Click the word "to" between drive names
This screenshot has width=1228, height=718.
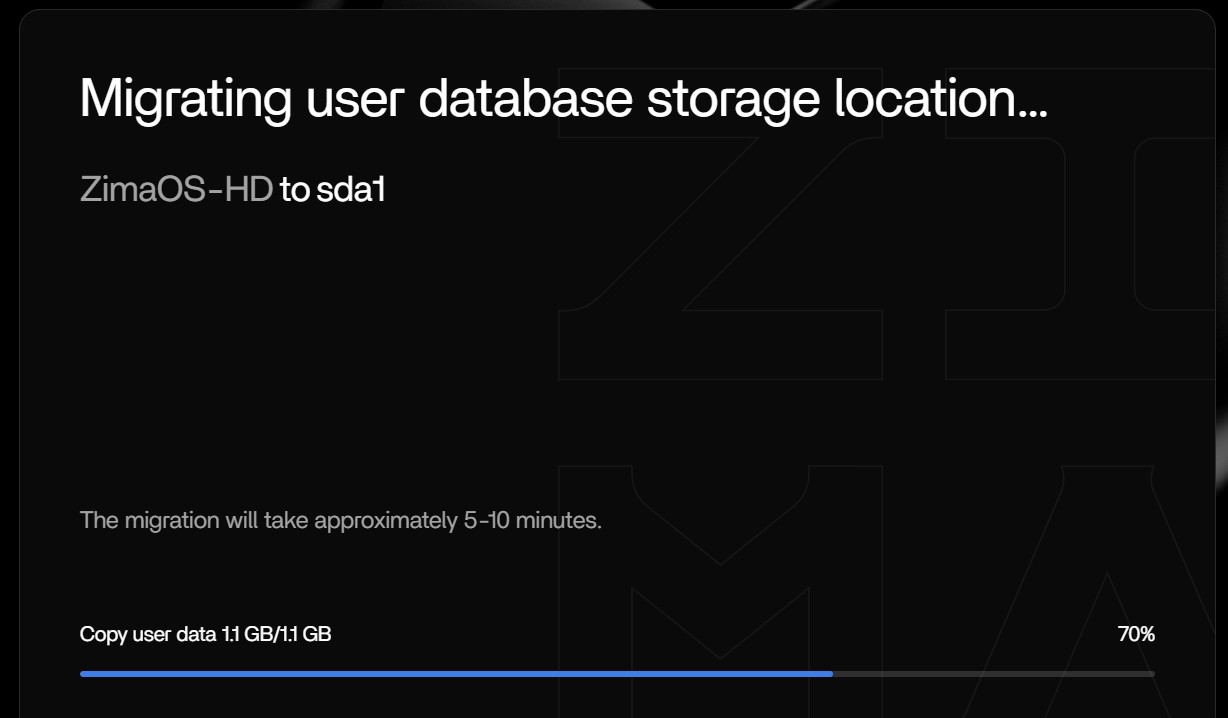pyautogui.click(x=294, y=190)
